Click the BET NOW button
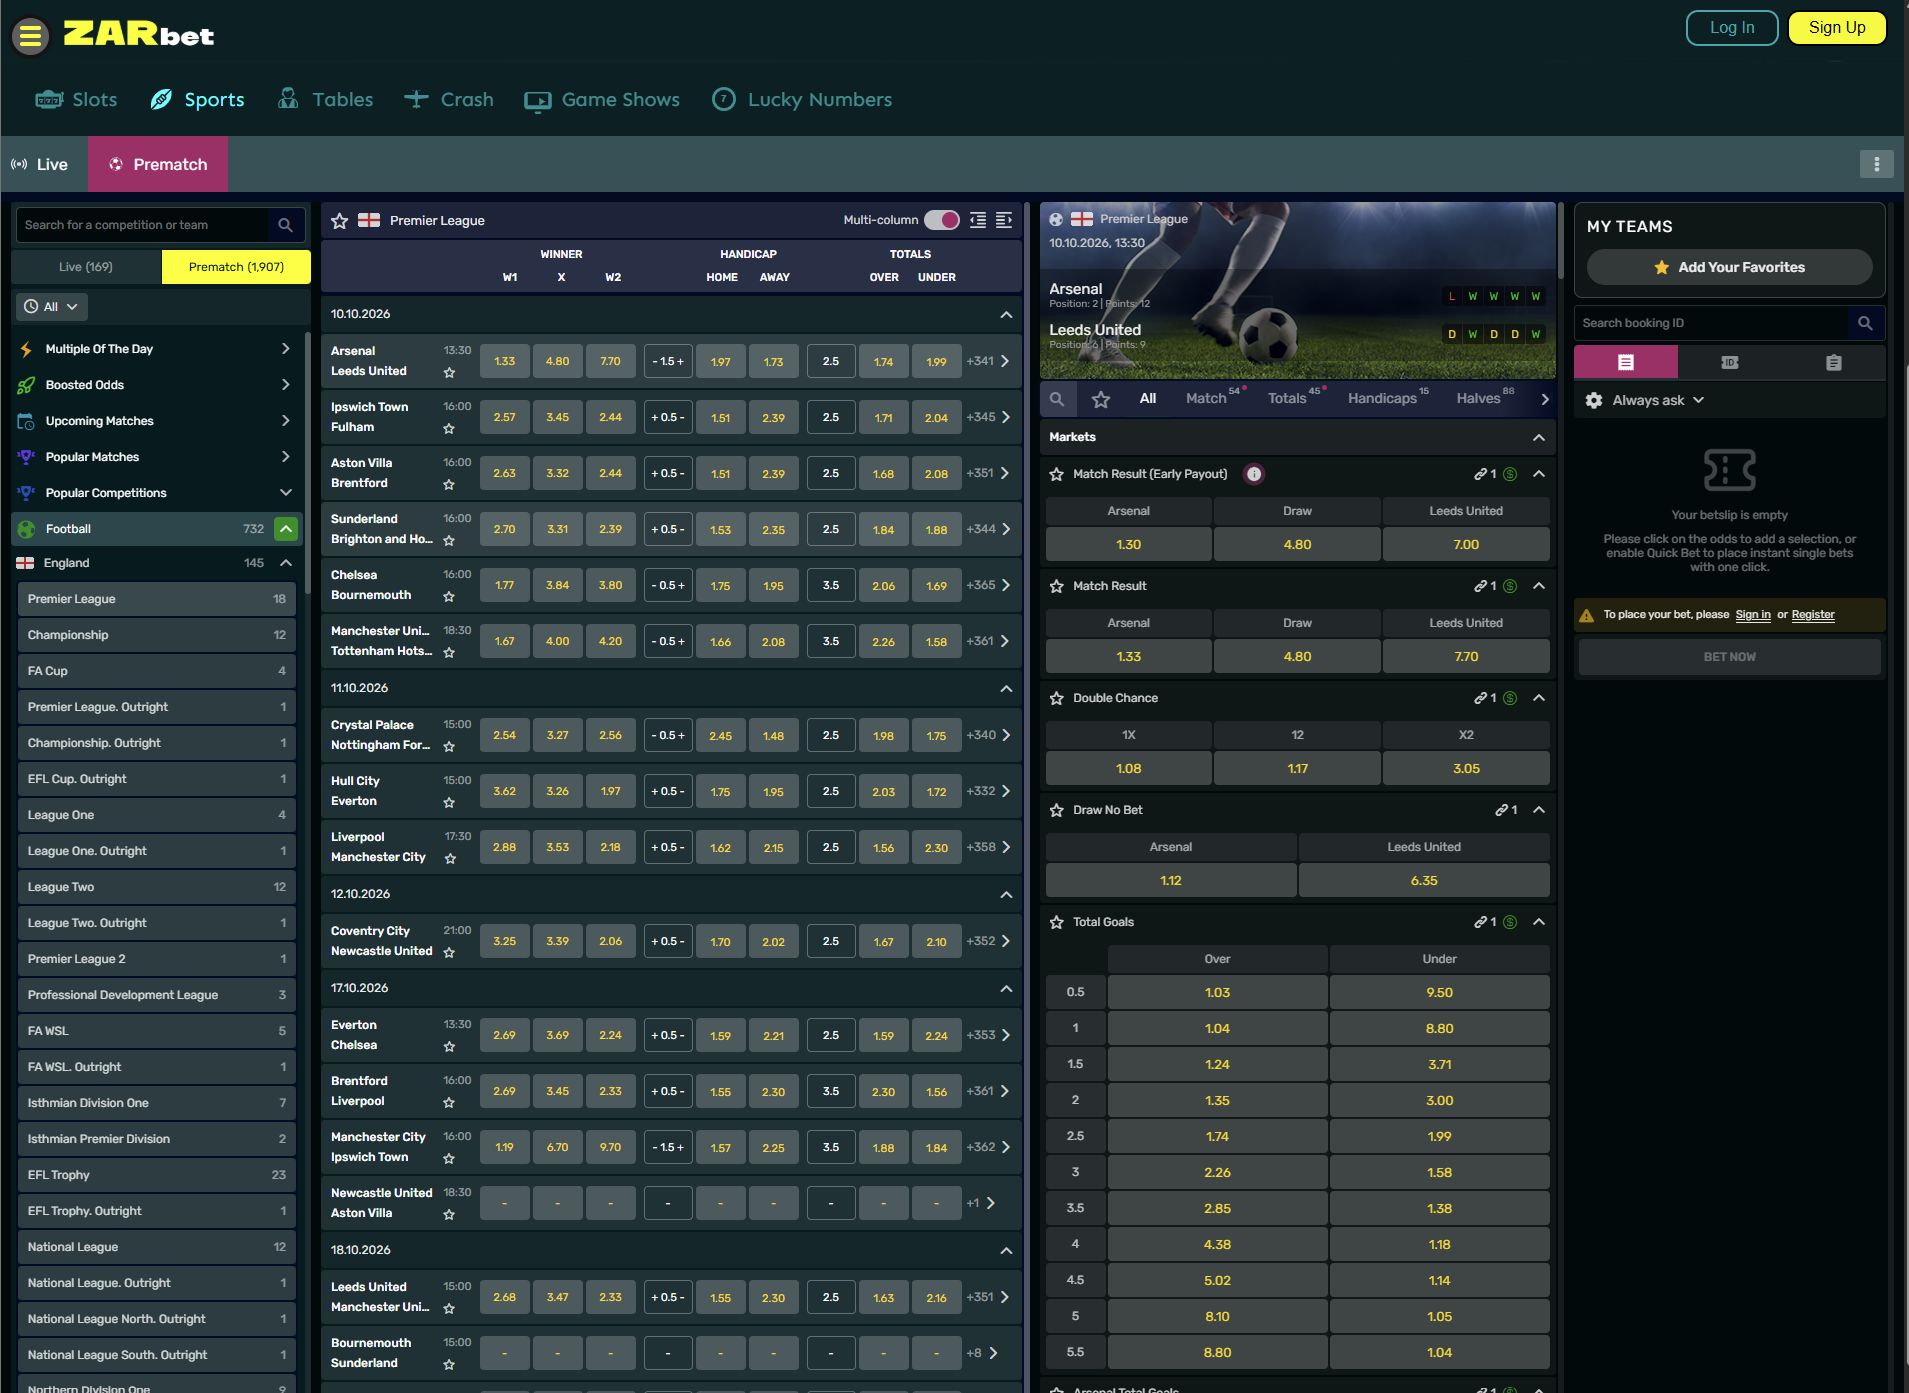1909x1393 pixels. pos(1730,657)
